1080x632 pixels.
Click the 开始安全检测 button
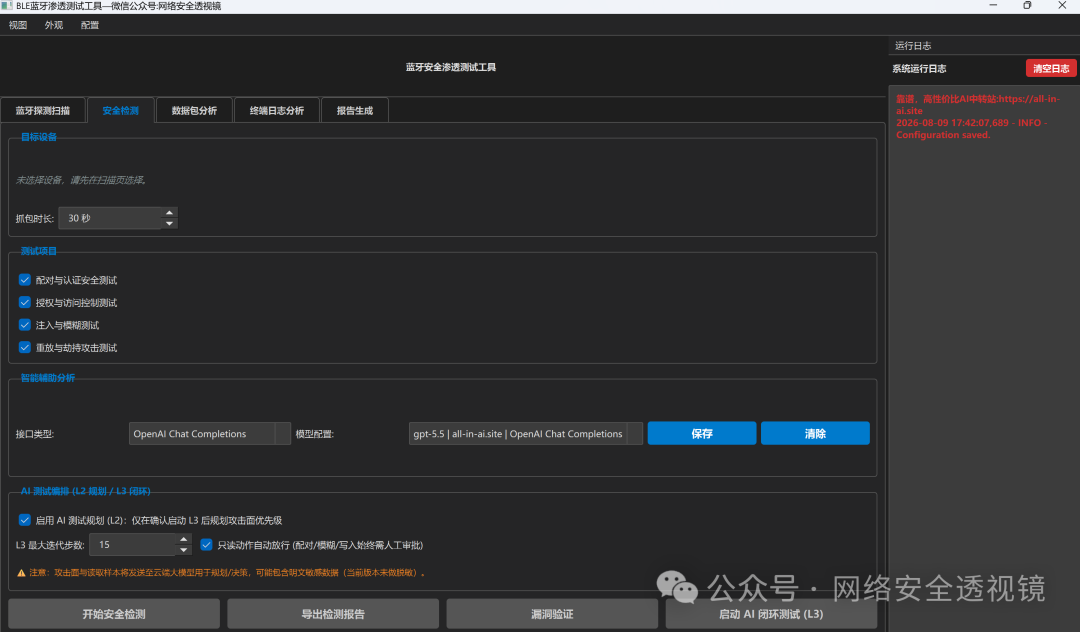[x=114, y=614]
